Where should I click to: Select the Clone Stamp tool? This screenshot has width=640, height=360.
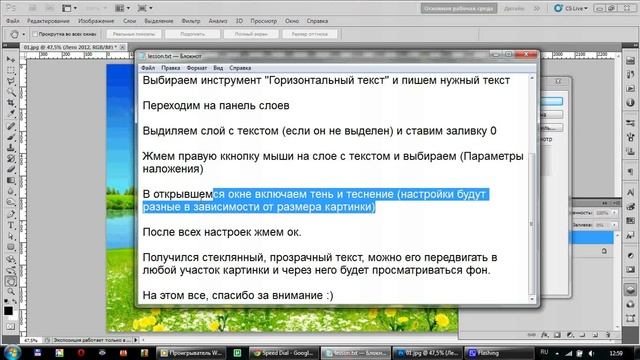(11, 148)
